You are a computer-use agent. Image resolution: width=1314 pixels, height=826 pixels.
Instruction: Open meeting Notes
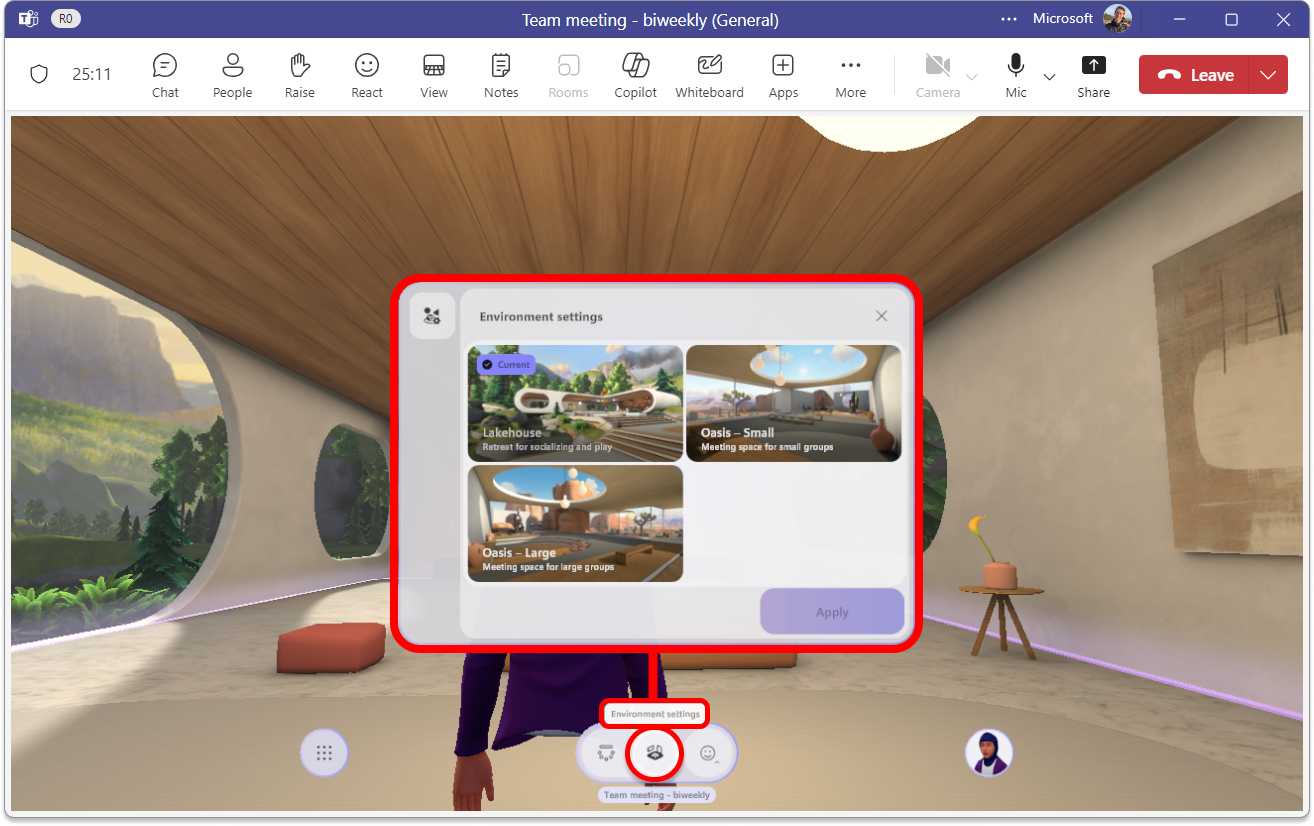point(500,74)
